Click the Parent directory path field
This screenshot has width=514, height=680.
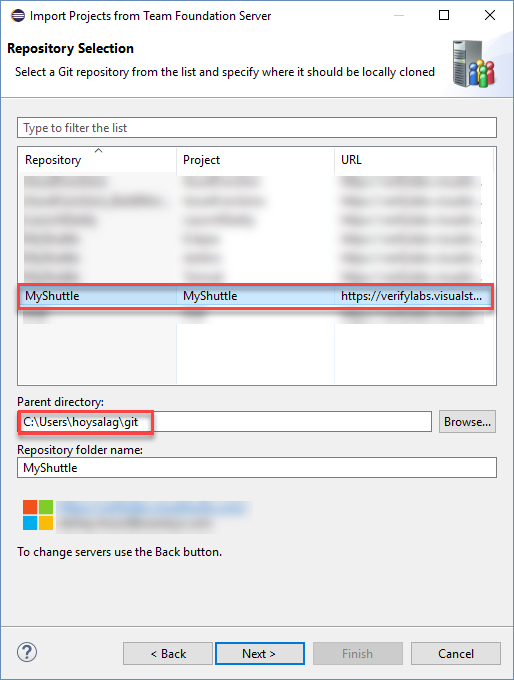click(225, 422)
